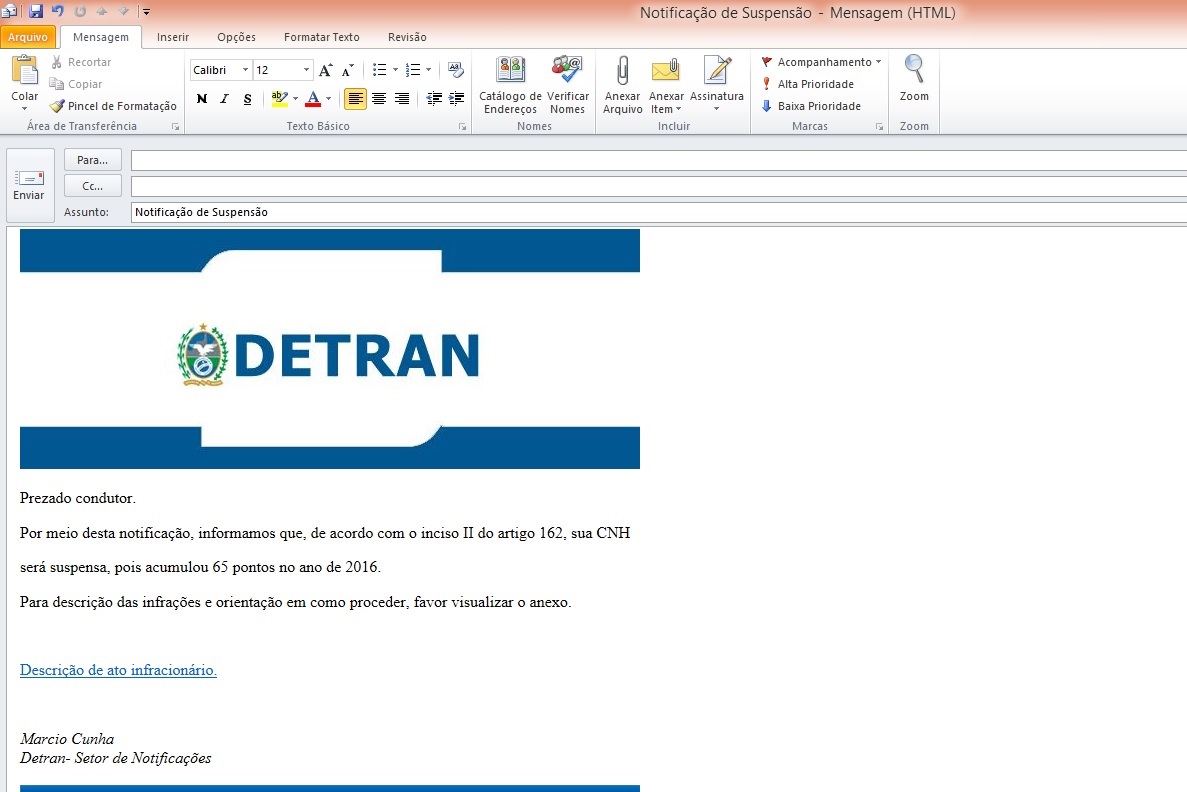The width and height of the screenshot is (1187, 792).
Task: Activate the Pincel de Formatação tool
Action: pos(113,105)
